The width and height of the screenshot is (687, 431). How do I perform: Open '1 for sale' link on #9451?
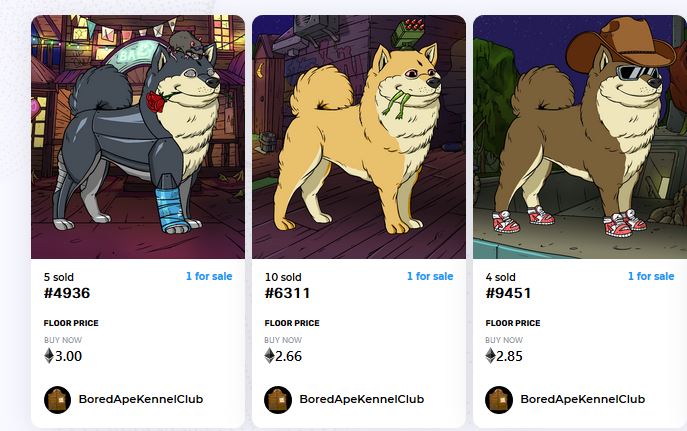click(651, 276)
